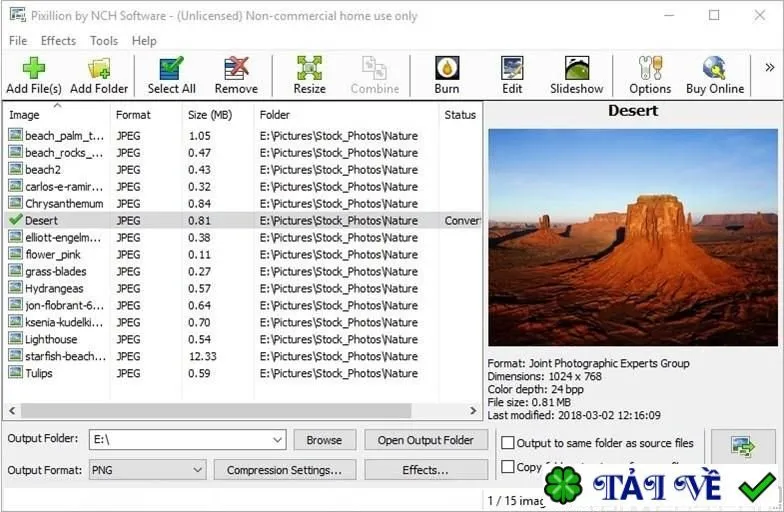Click the Edit image toolbar icon
The image size is (784, 512).
pos(512,68)
